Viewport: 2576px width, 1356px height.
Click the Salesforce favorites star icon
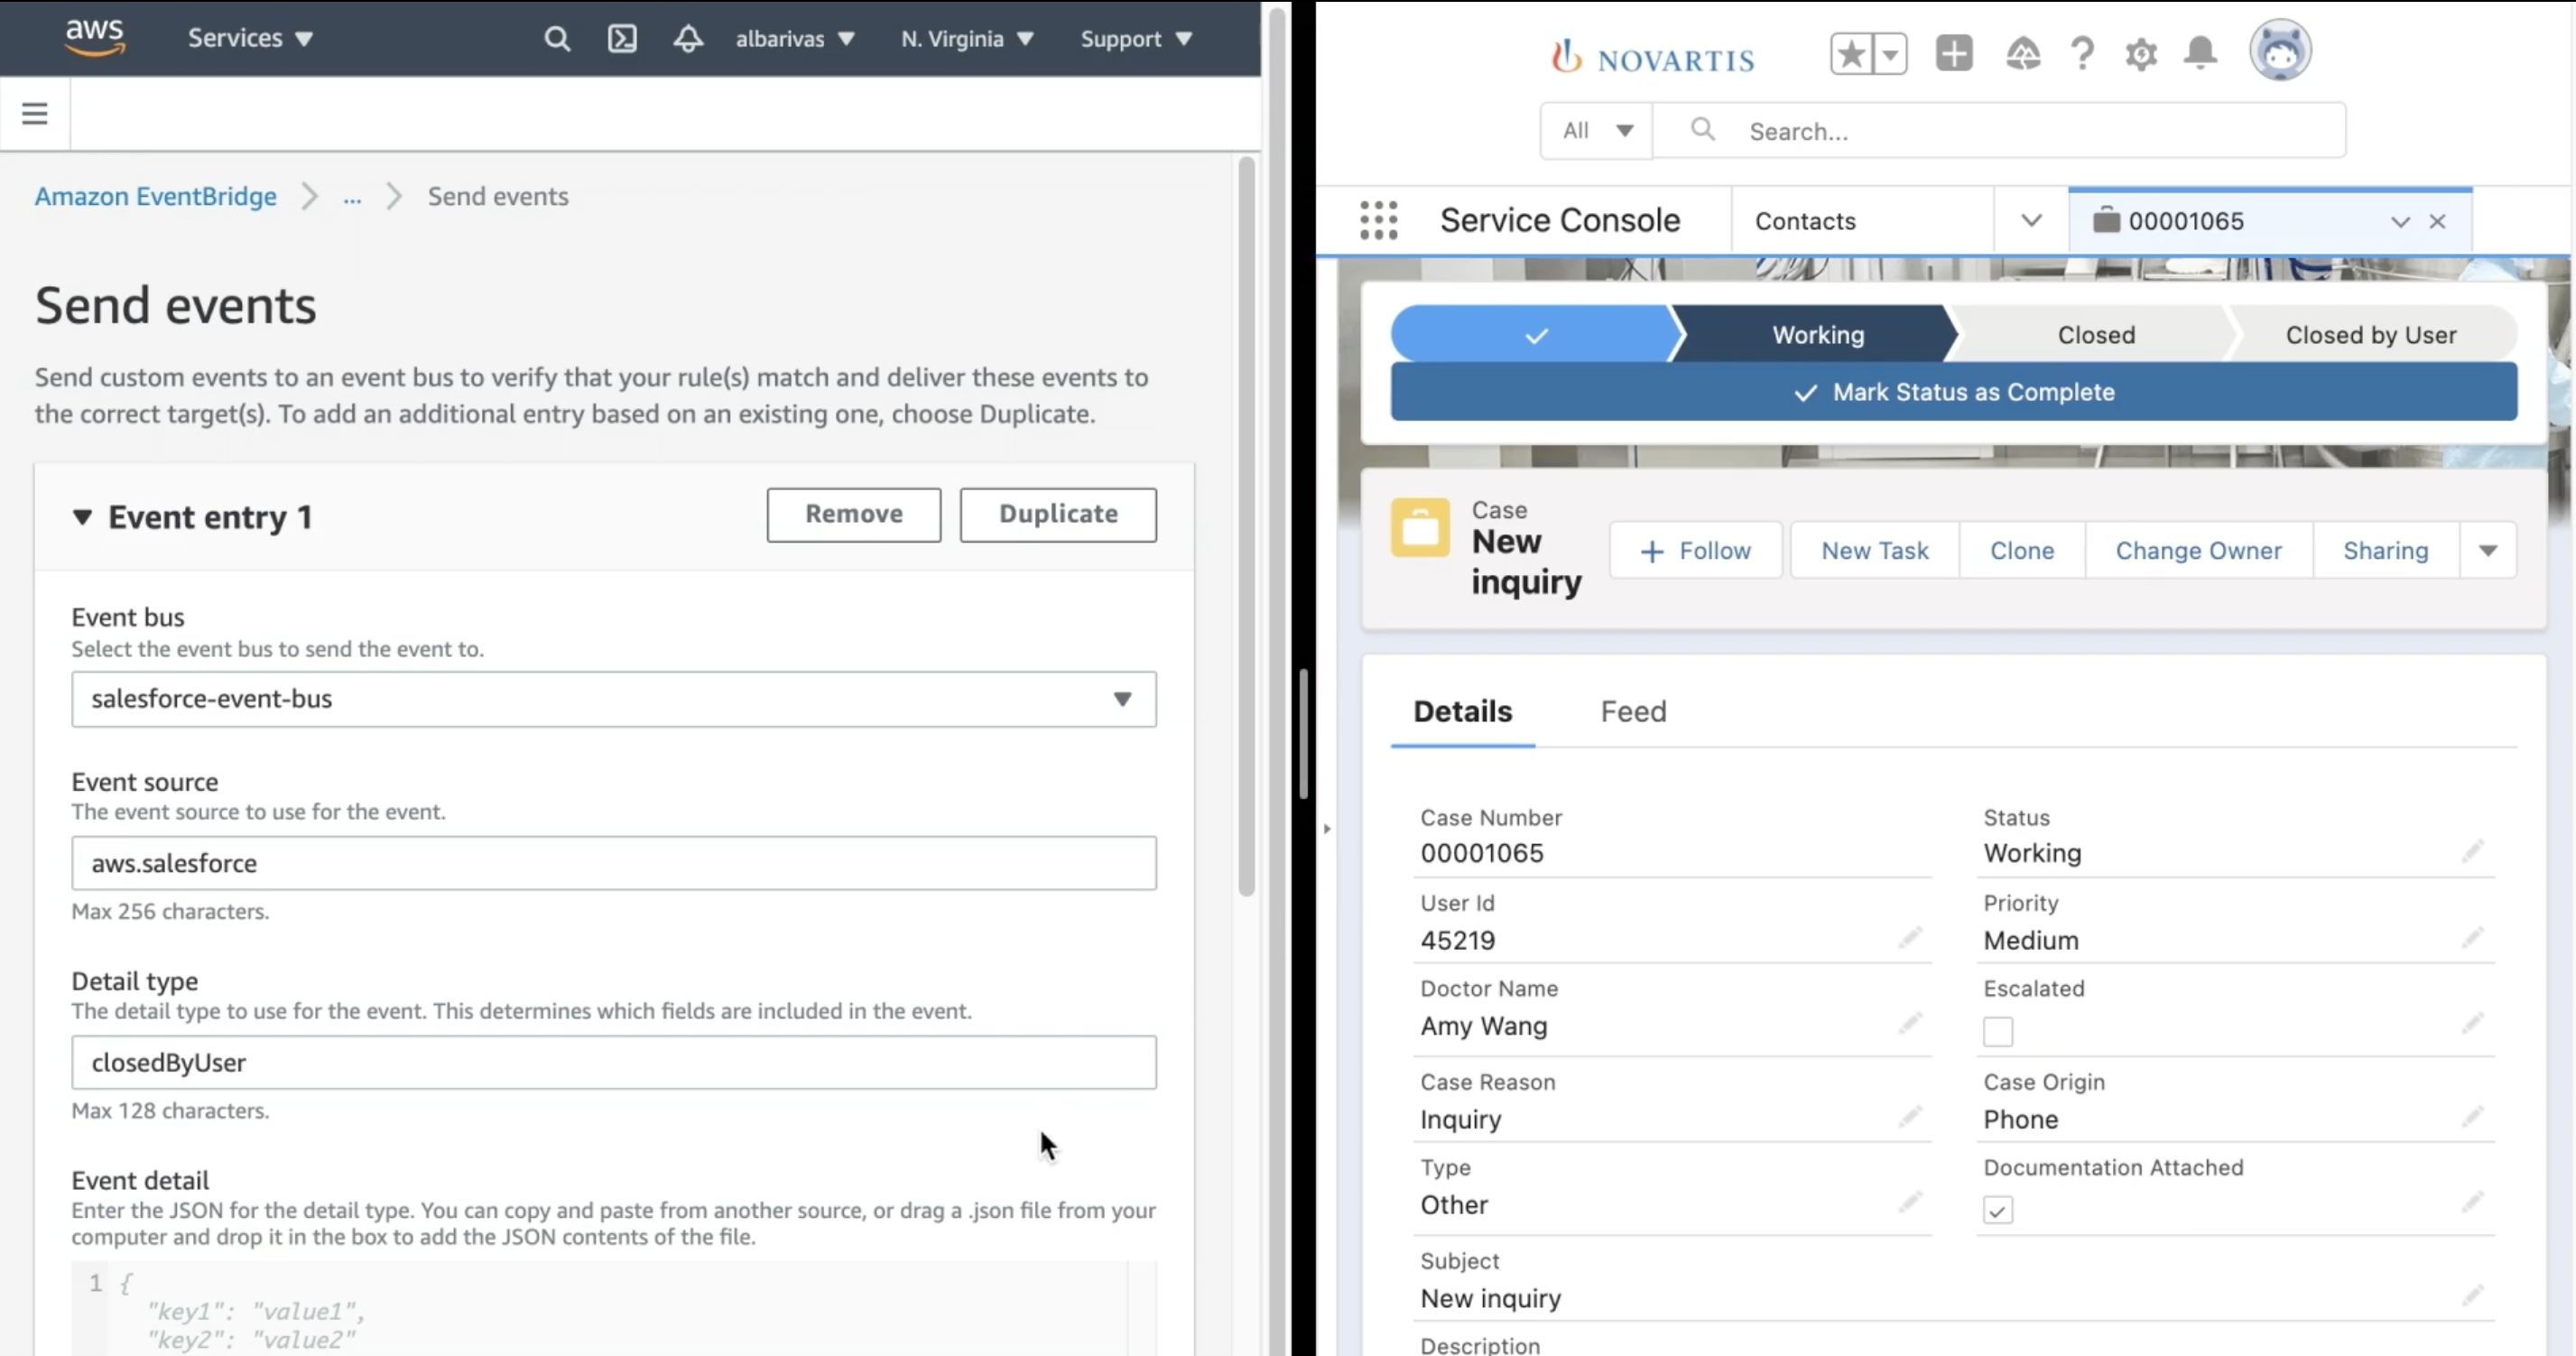click(x=1851, y=53)
